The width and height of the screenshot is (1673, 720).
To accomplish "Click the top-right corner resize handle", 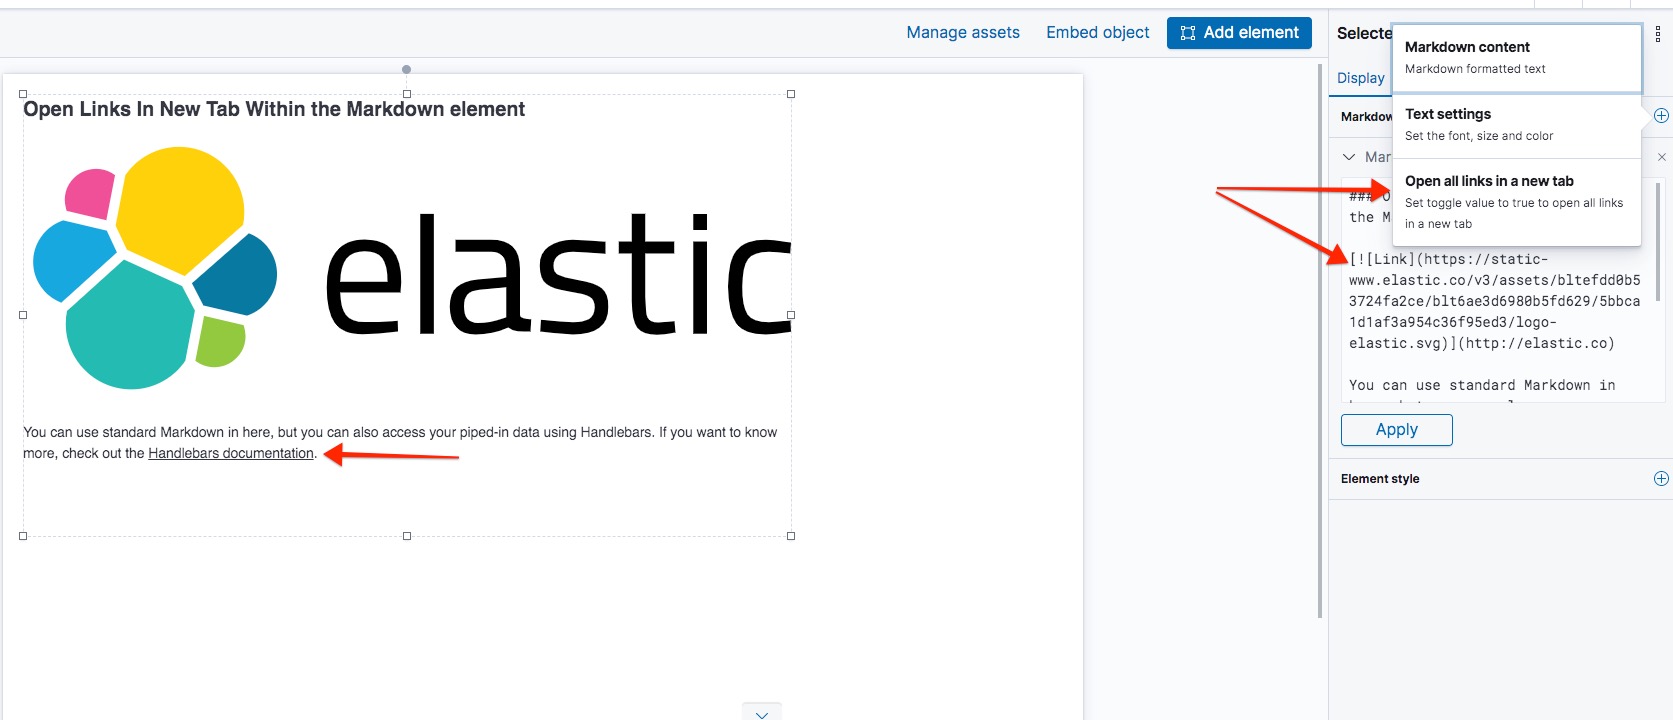I will tap(791, 94).
